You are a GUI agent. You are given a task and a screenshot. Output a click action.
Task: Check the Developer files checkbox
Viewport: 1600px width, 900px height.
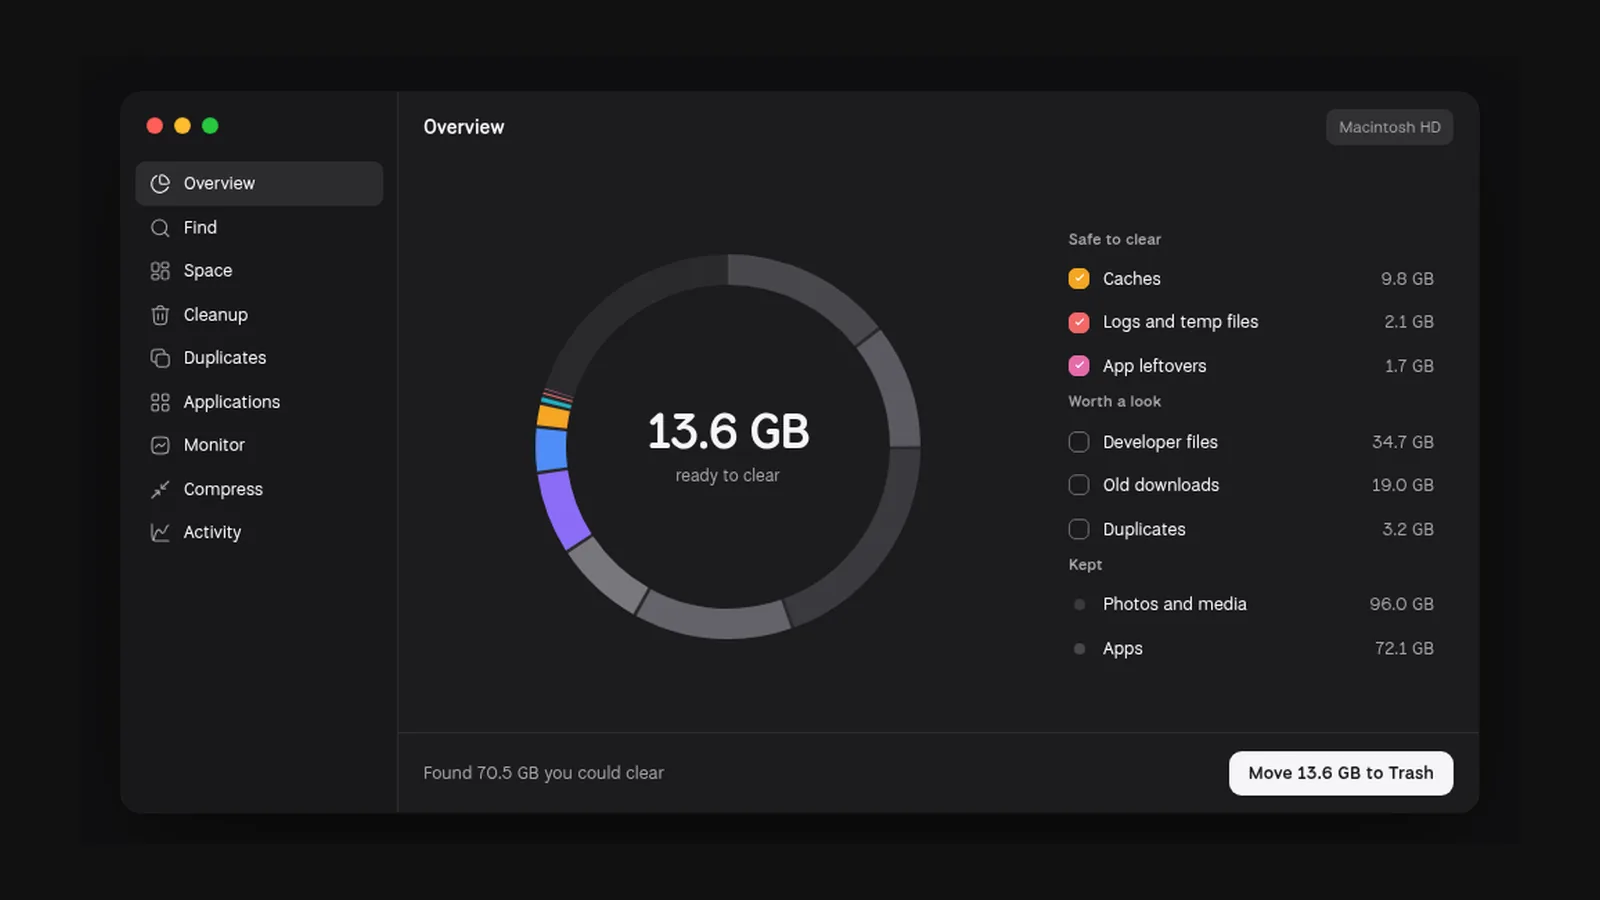pos(1079,442)
